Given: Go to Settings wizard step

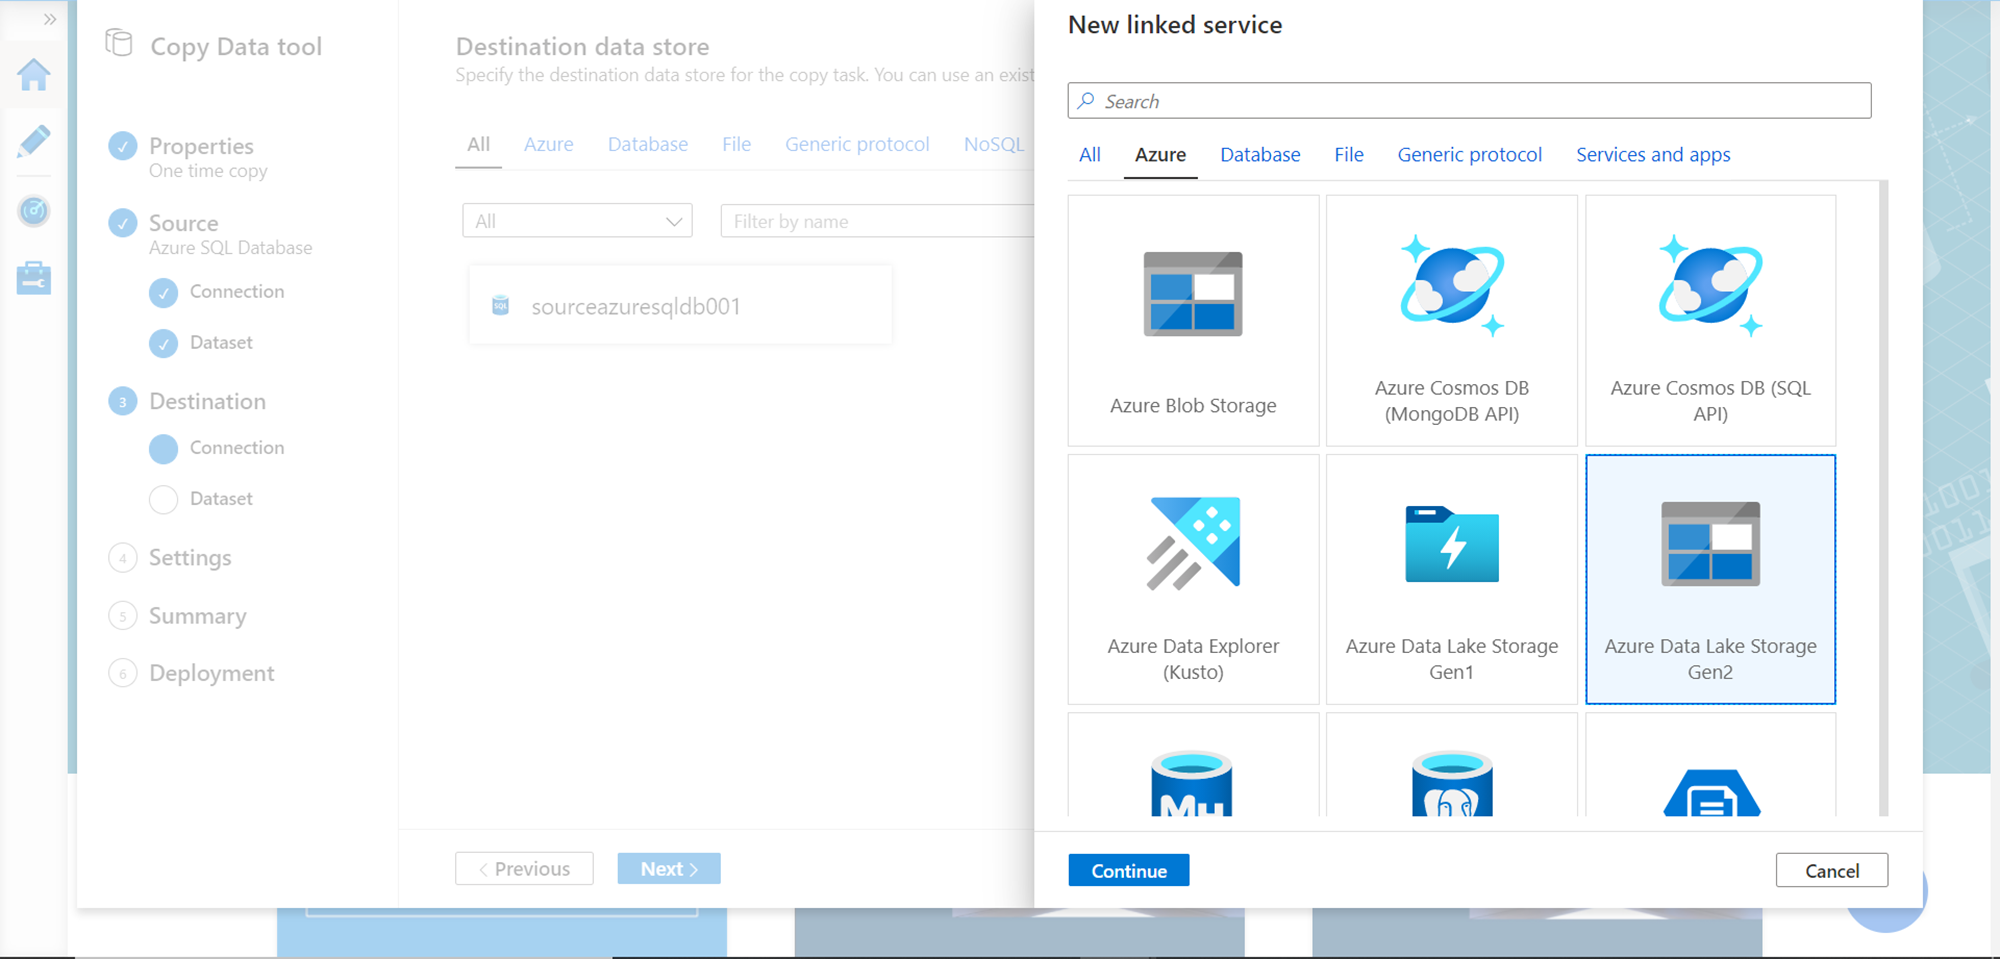Looking at the screenshot, I should (190, 558).
